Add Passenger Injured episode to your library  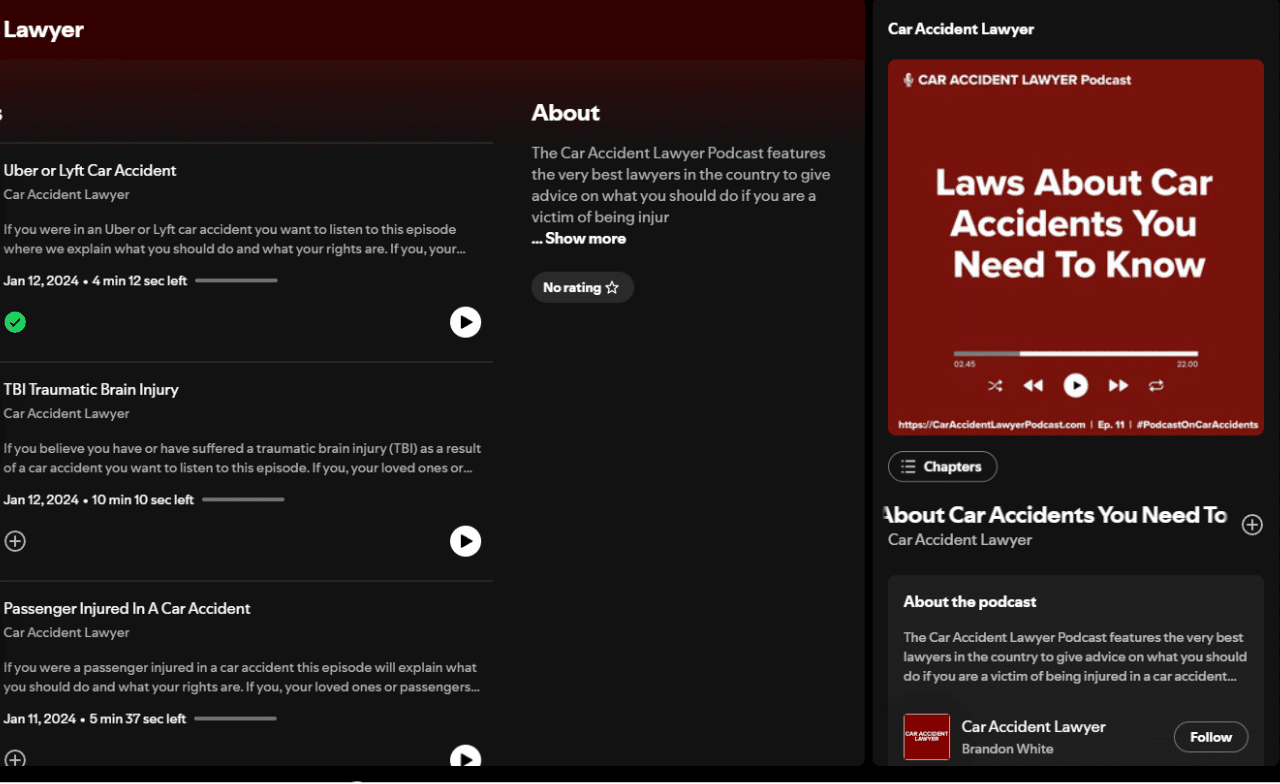click(15, 759)
